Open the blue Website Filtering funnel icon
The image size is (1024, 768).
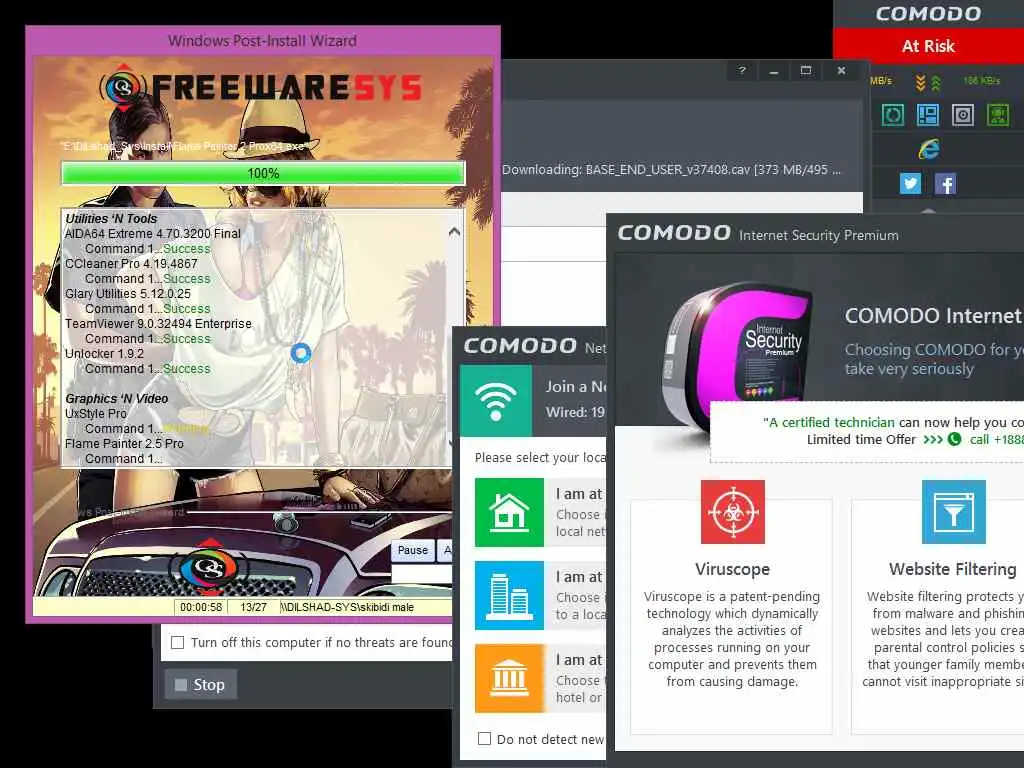953,512
